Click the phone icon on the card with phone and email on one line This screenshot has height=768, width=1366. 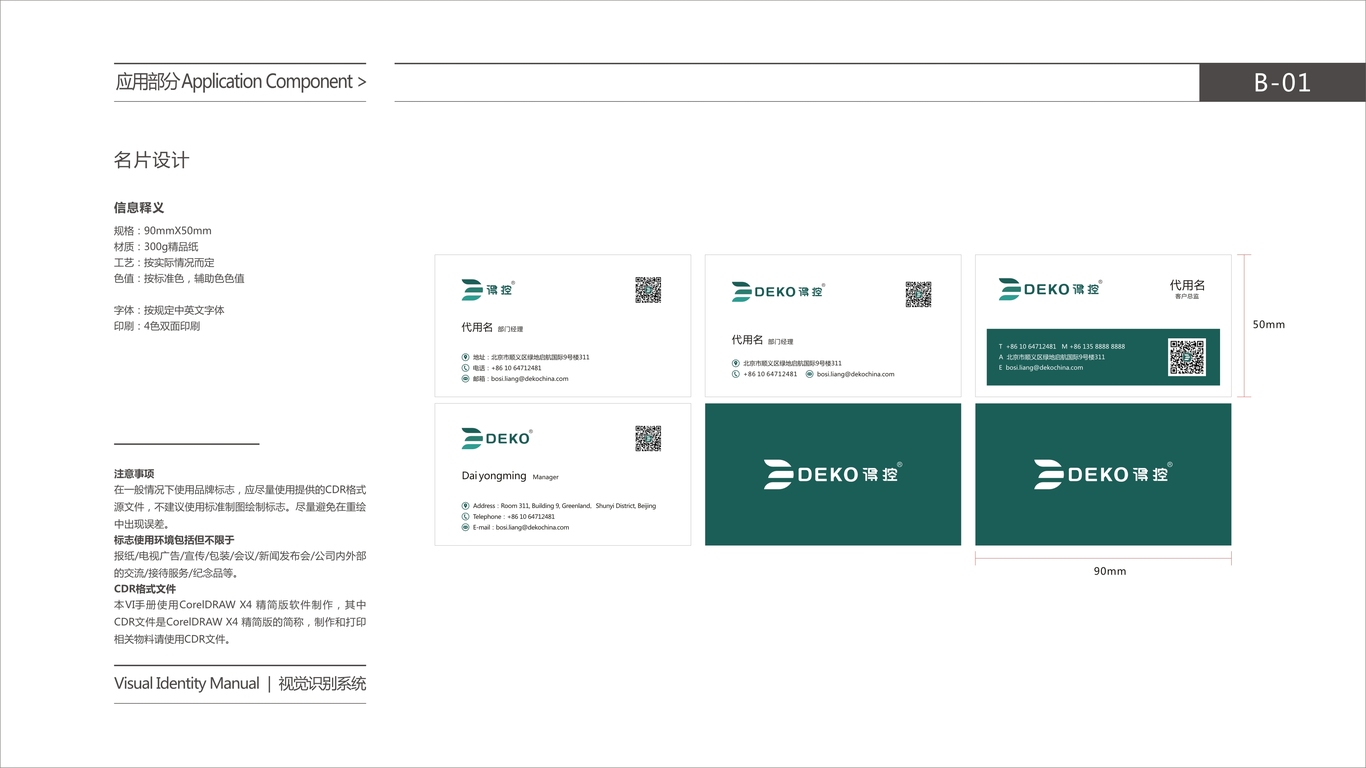tap(736, 374)
